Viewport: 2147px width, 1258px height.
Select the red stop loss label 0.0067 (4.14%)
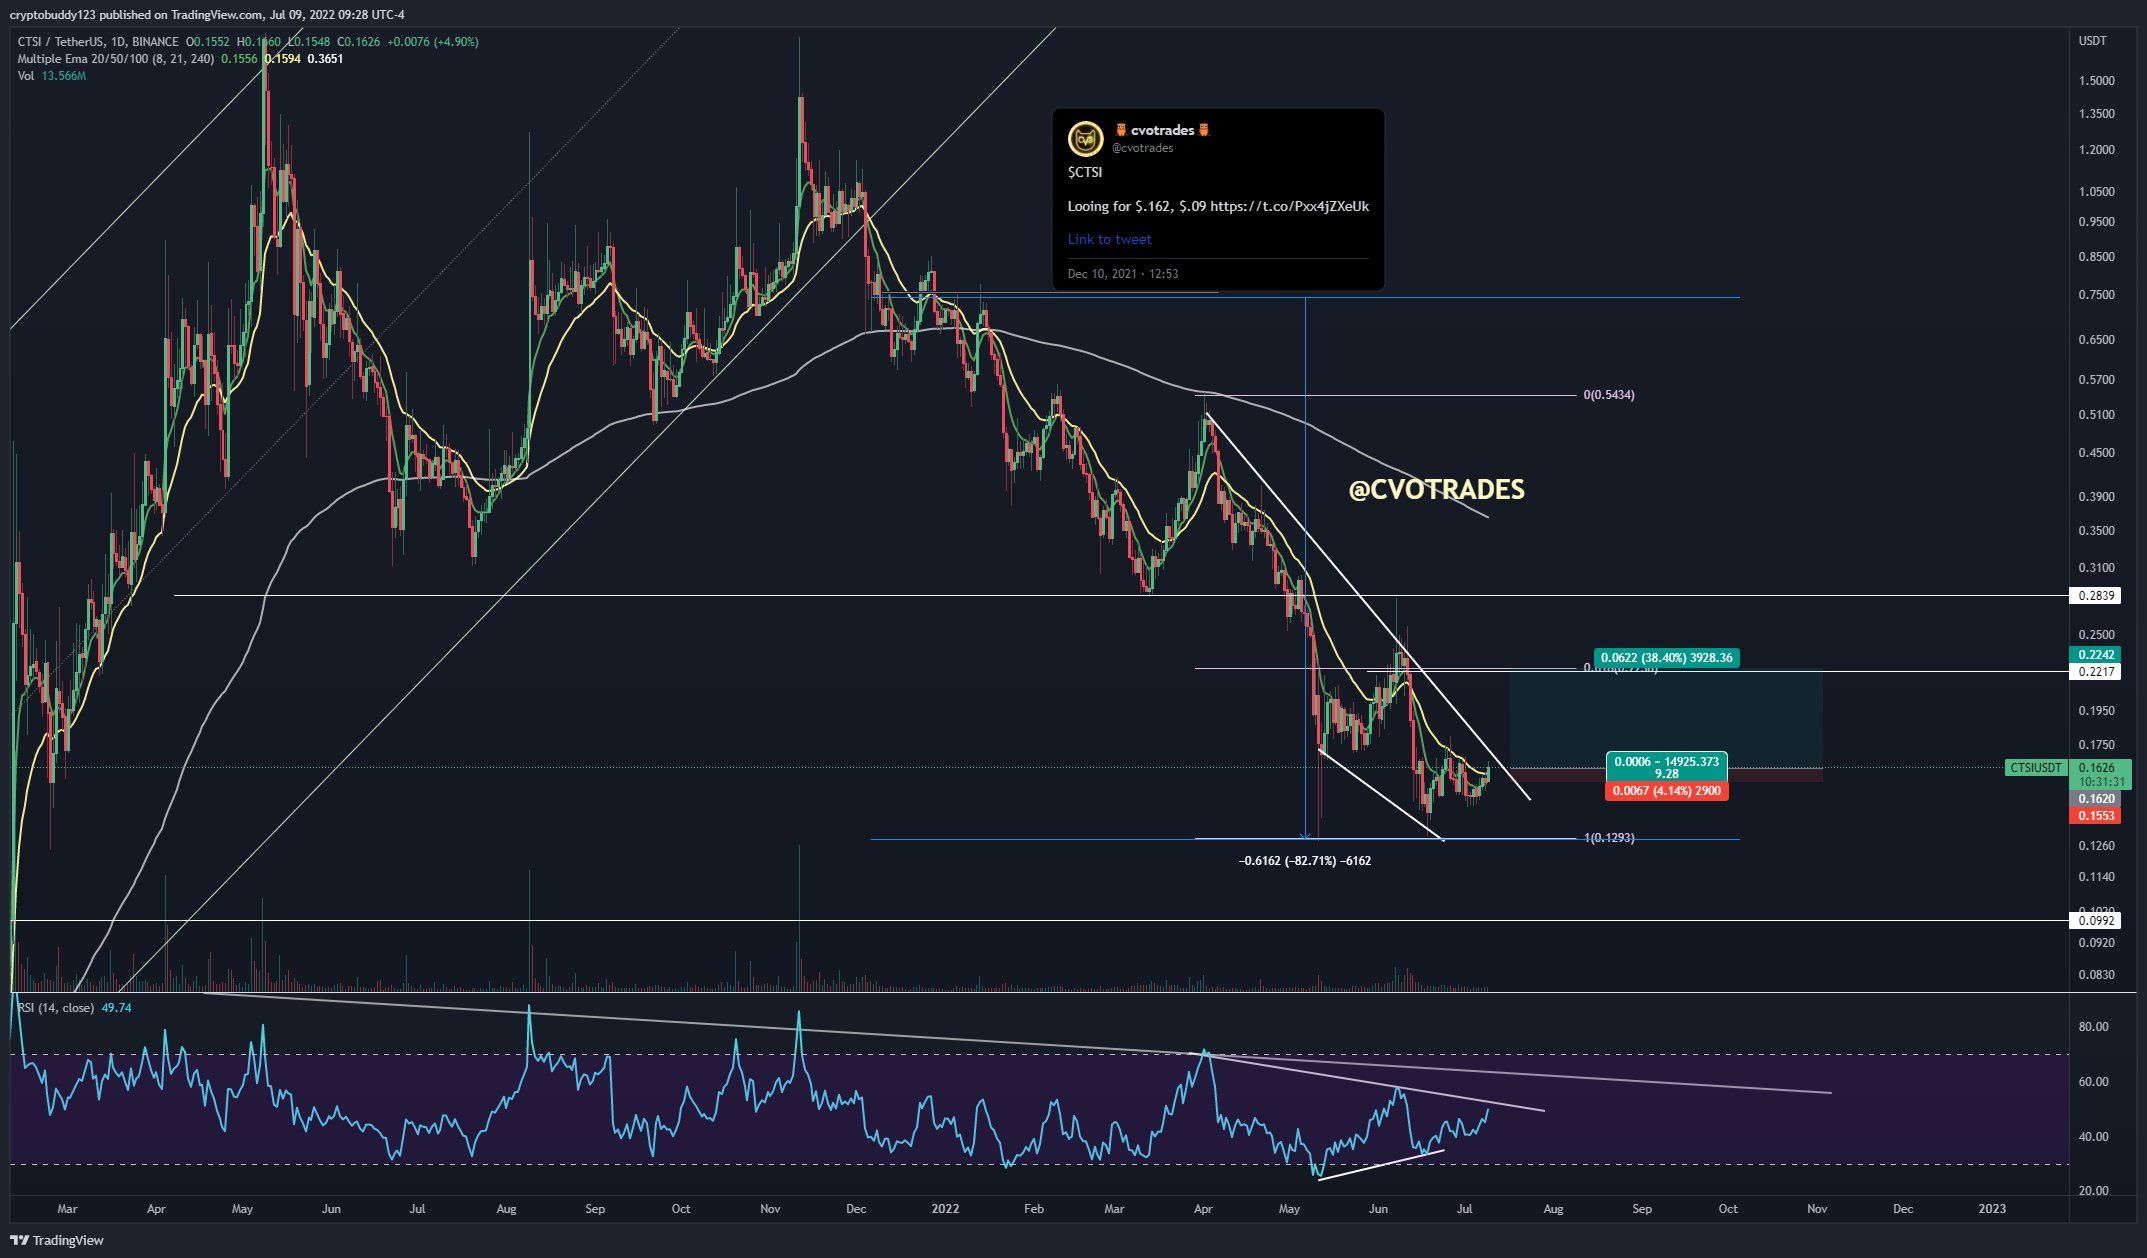[x=1666, y=791]
